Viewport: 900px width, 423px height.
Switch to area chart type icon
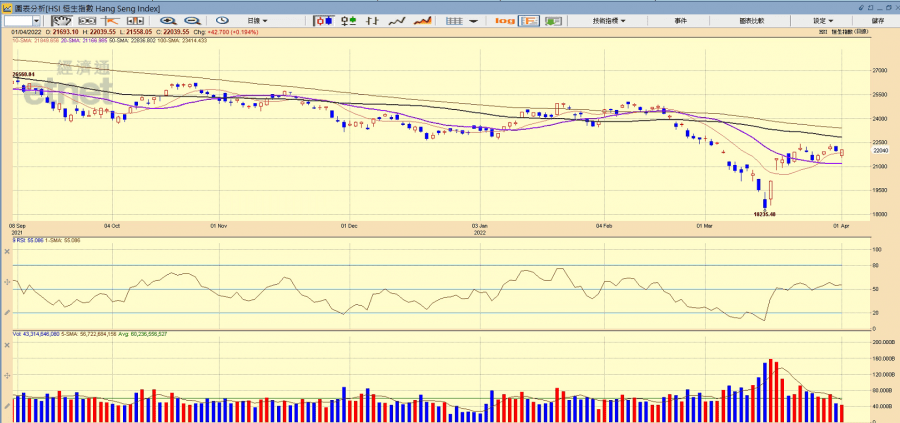(422, 20)
